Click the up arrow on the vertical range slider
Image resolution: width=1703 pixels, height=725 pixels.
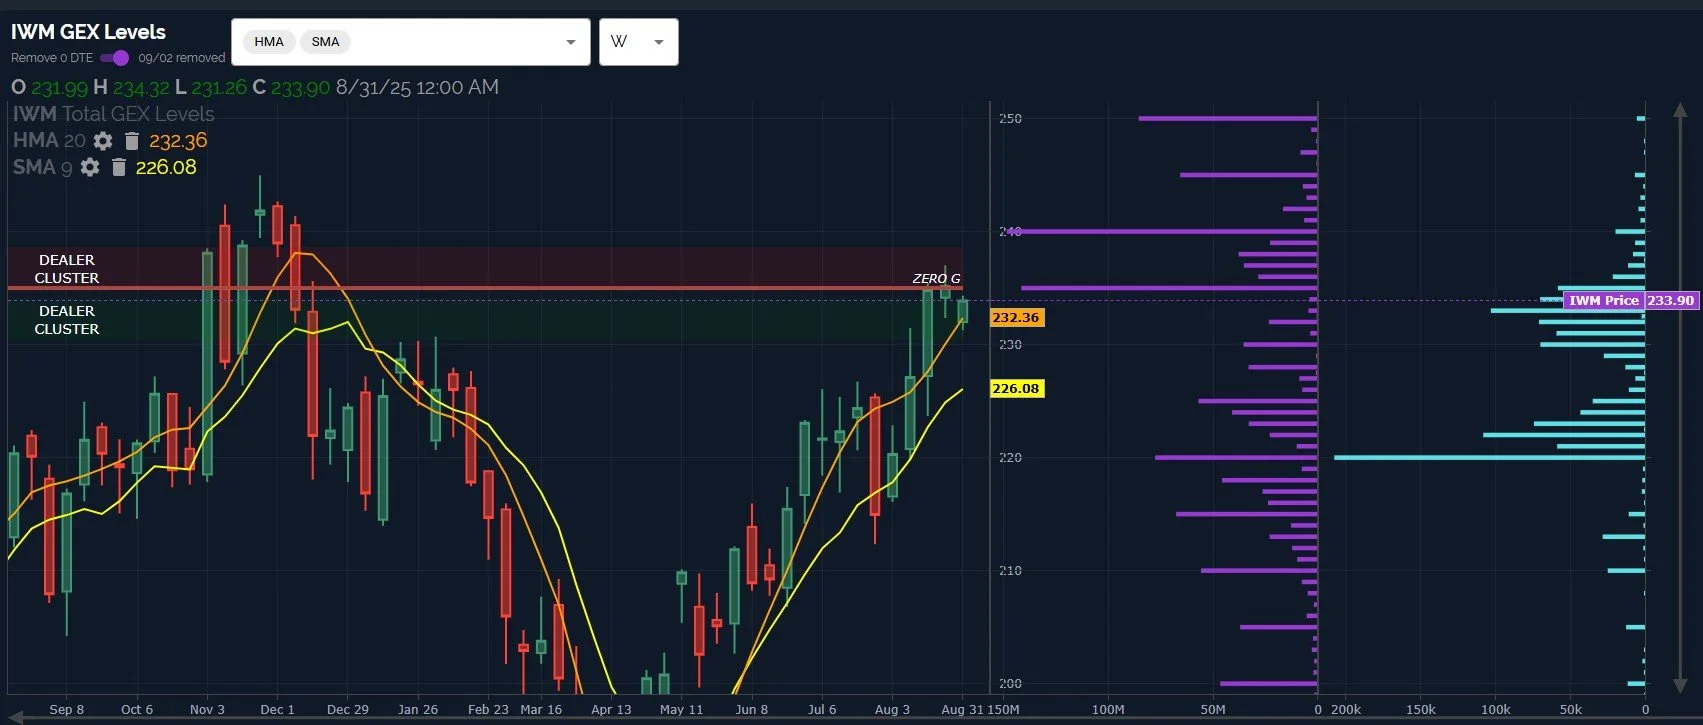(x=1679, y=110)
